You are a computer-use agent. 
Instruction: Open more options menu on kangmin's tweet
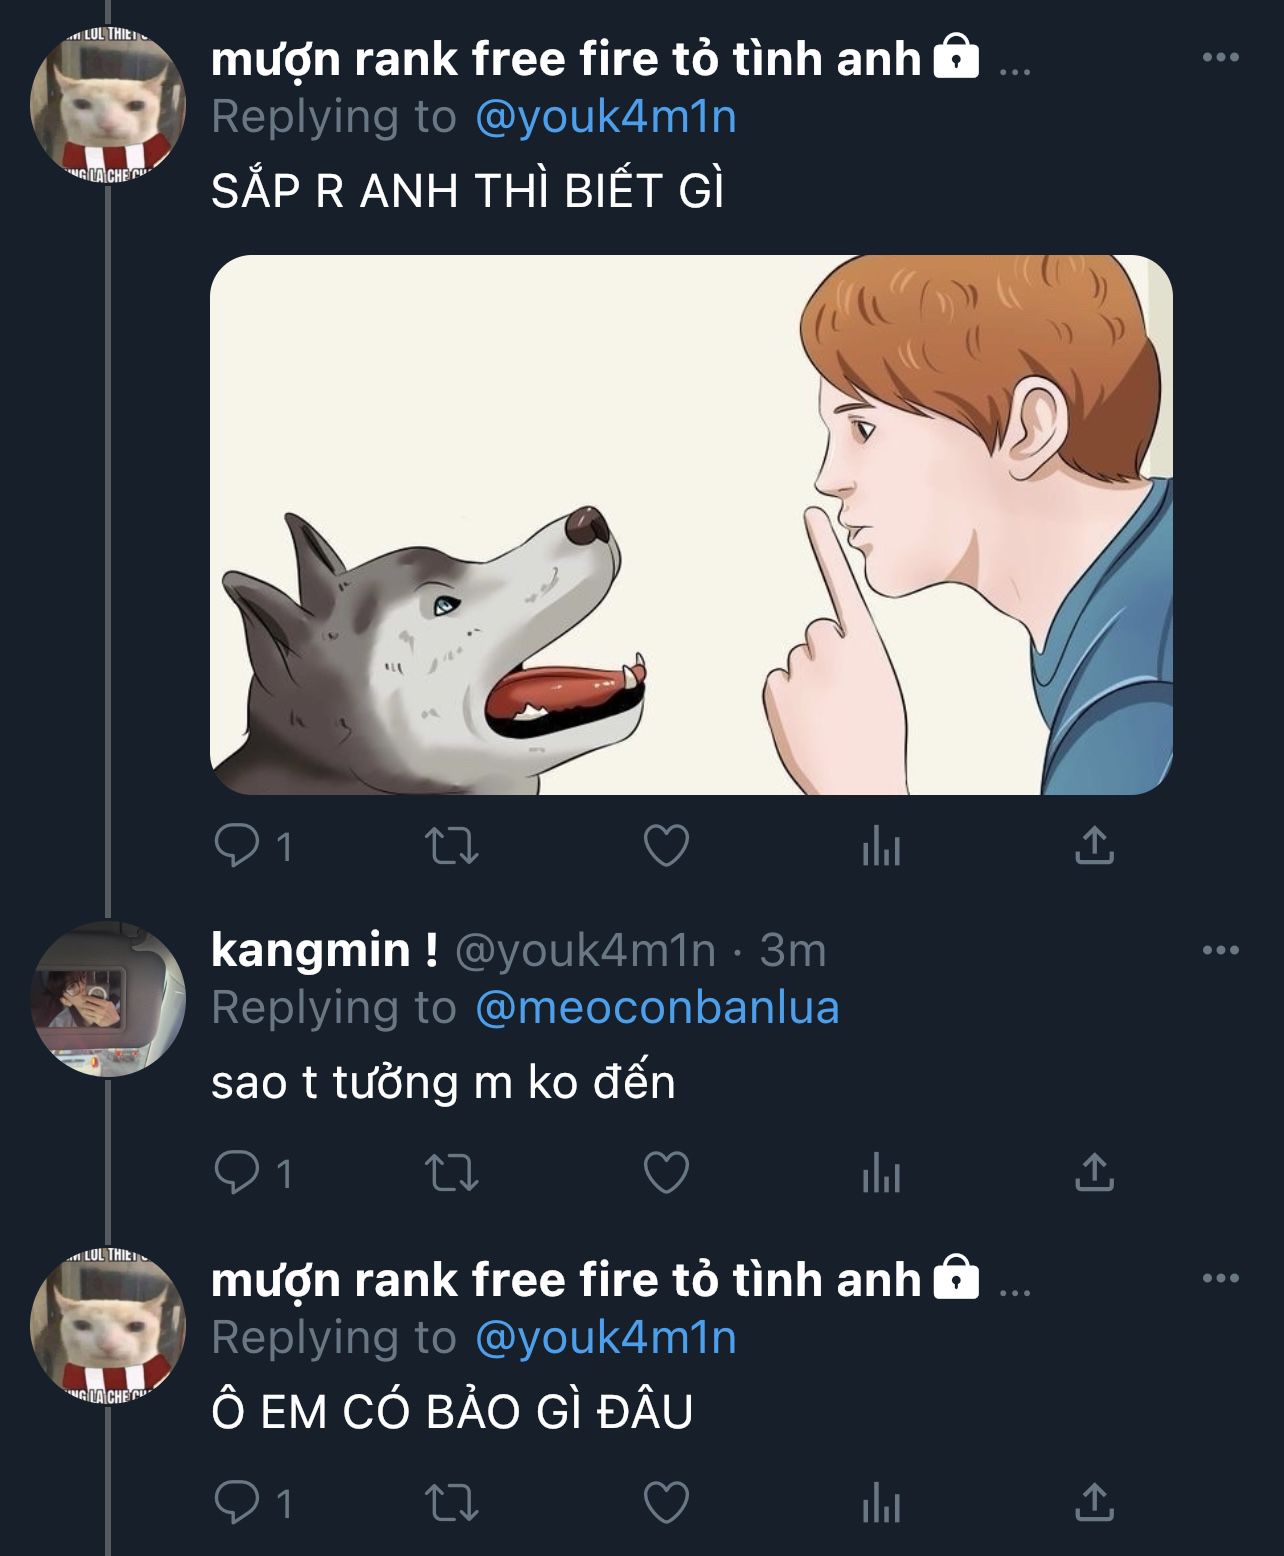[x=1220, y=949]
